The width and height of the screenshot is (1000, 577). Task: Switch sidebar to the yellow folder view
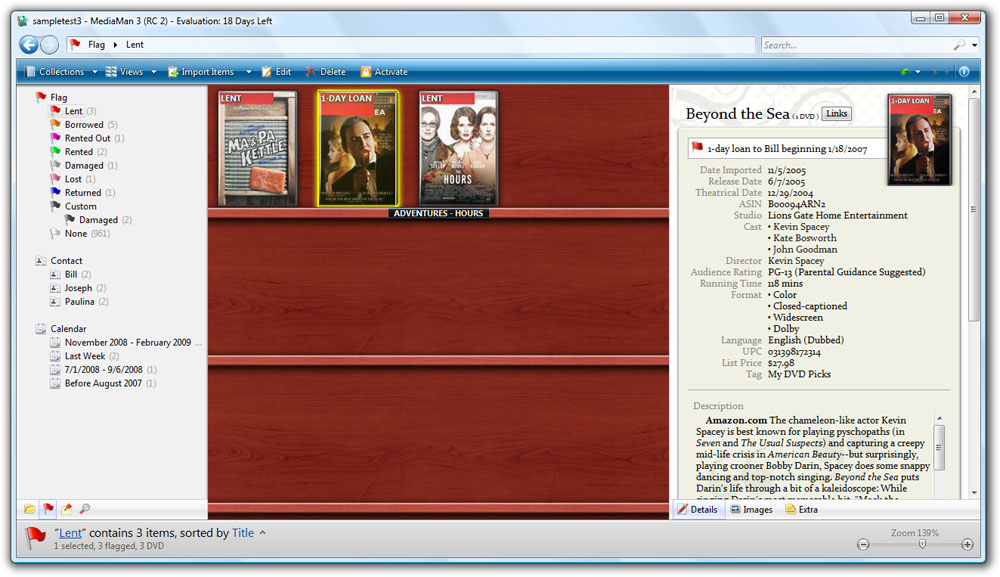click(x=29, y=509)
